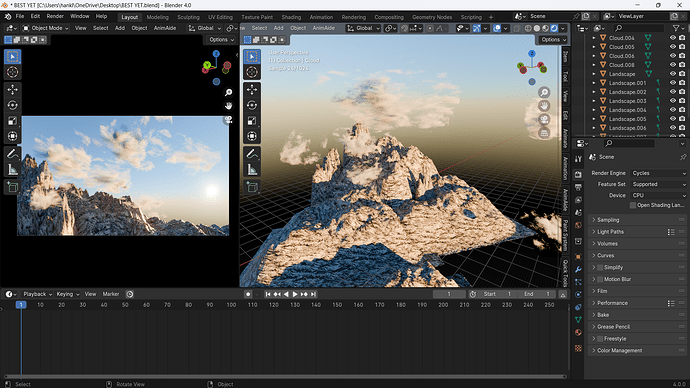Open the Render properties tab
This screenshot has width=690, height=388.
578,175
